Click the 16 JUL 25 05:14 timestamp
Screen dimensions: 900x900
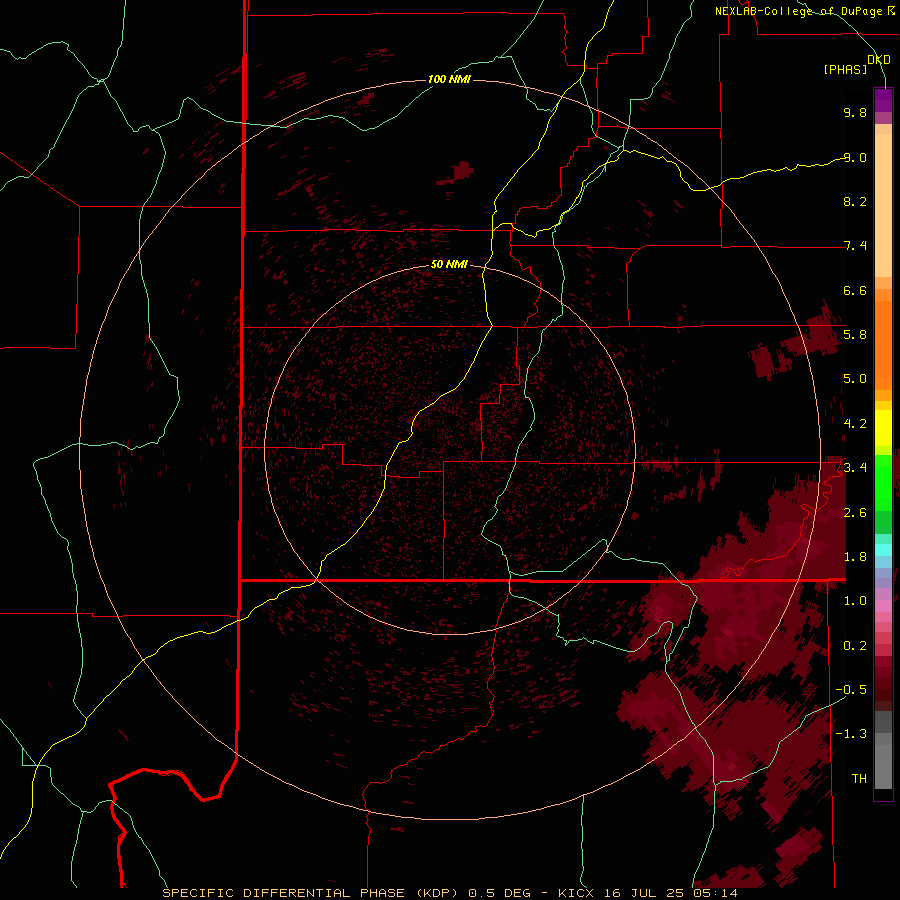669,893
